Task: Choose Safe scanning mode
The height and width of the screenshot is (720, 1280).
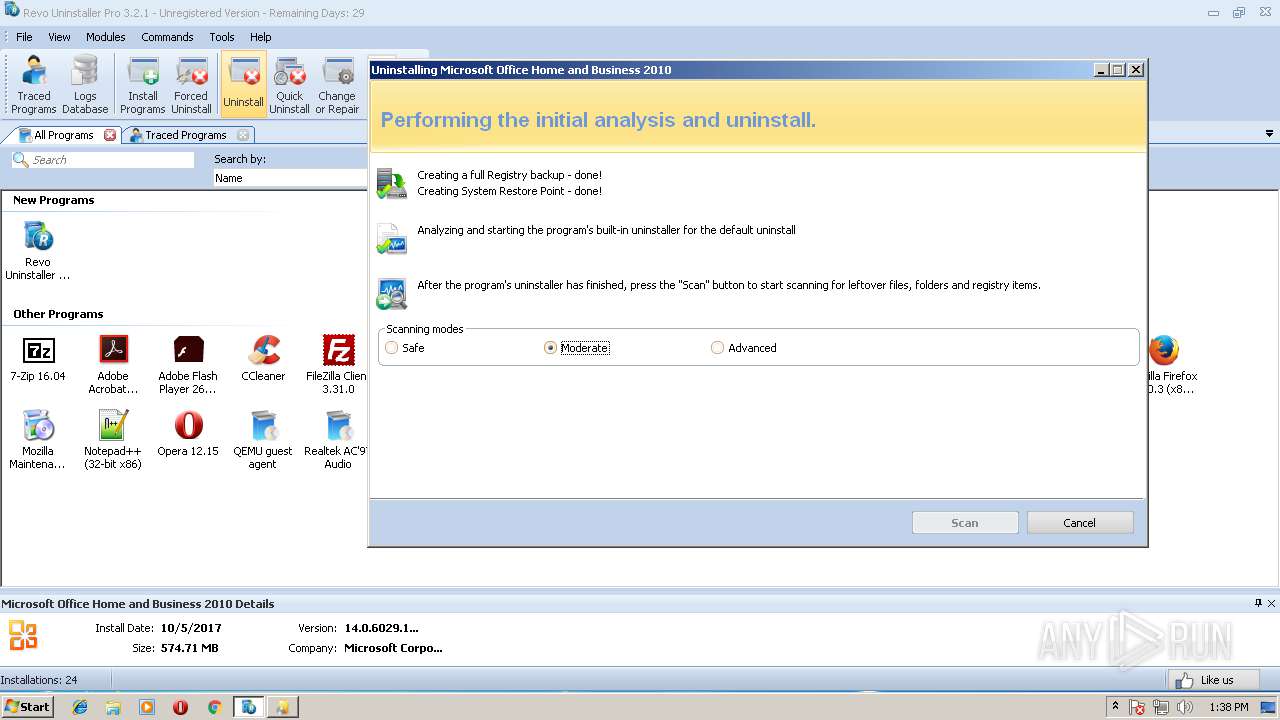Action: click(x=405, y=348)
